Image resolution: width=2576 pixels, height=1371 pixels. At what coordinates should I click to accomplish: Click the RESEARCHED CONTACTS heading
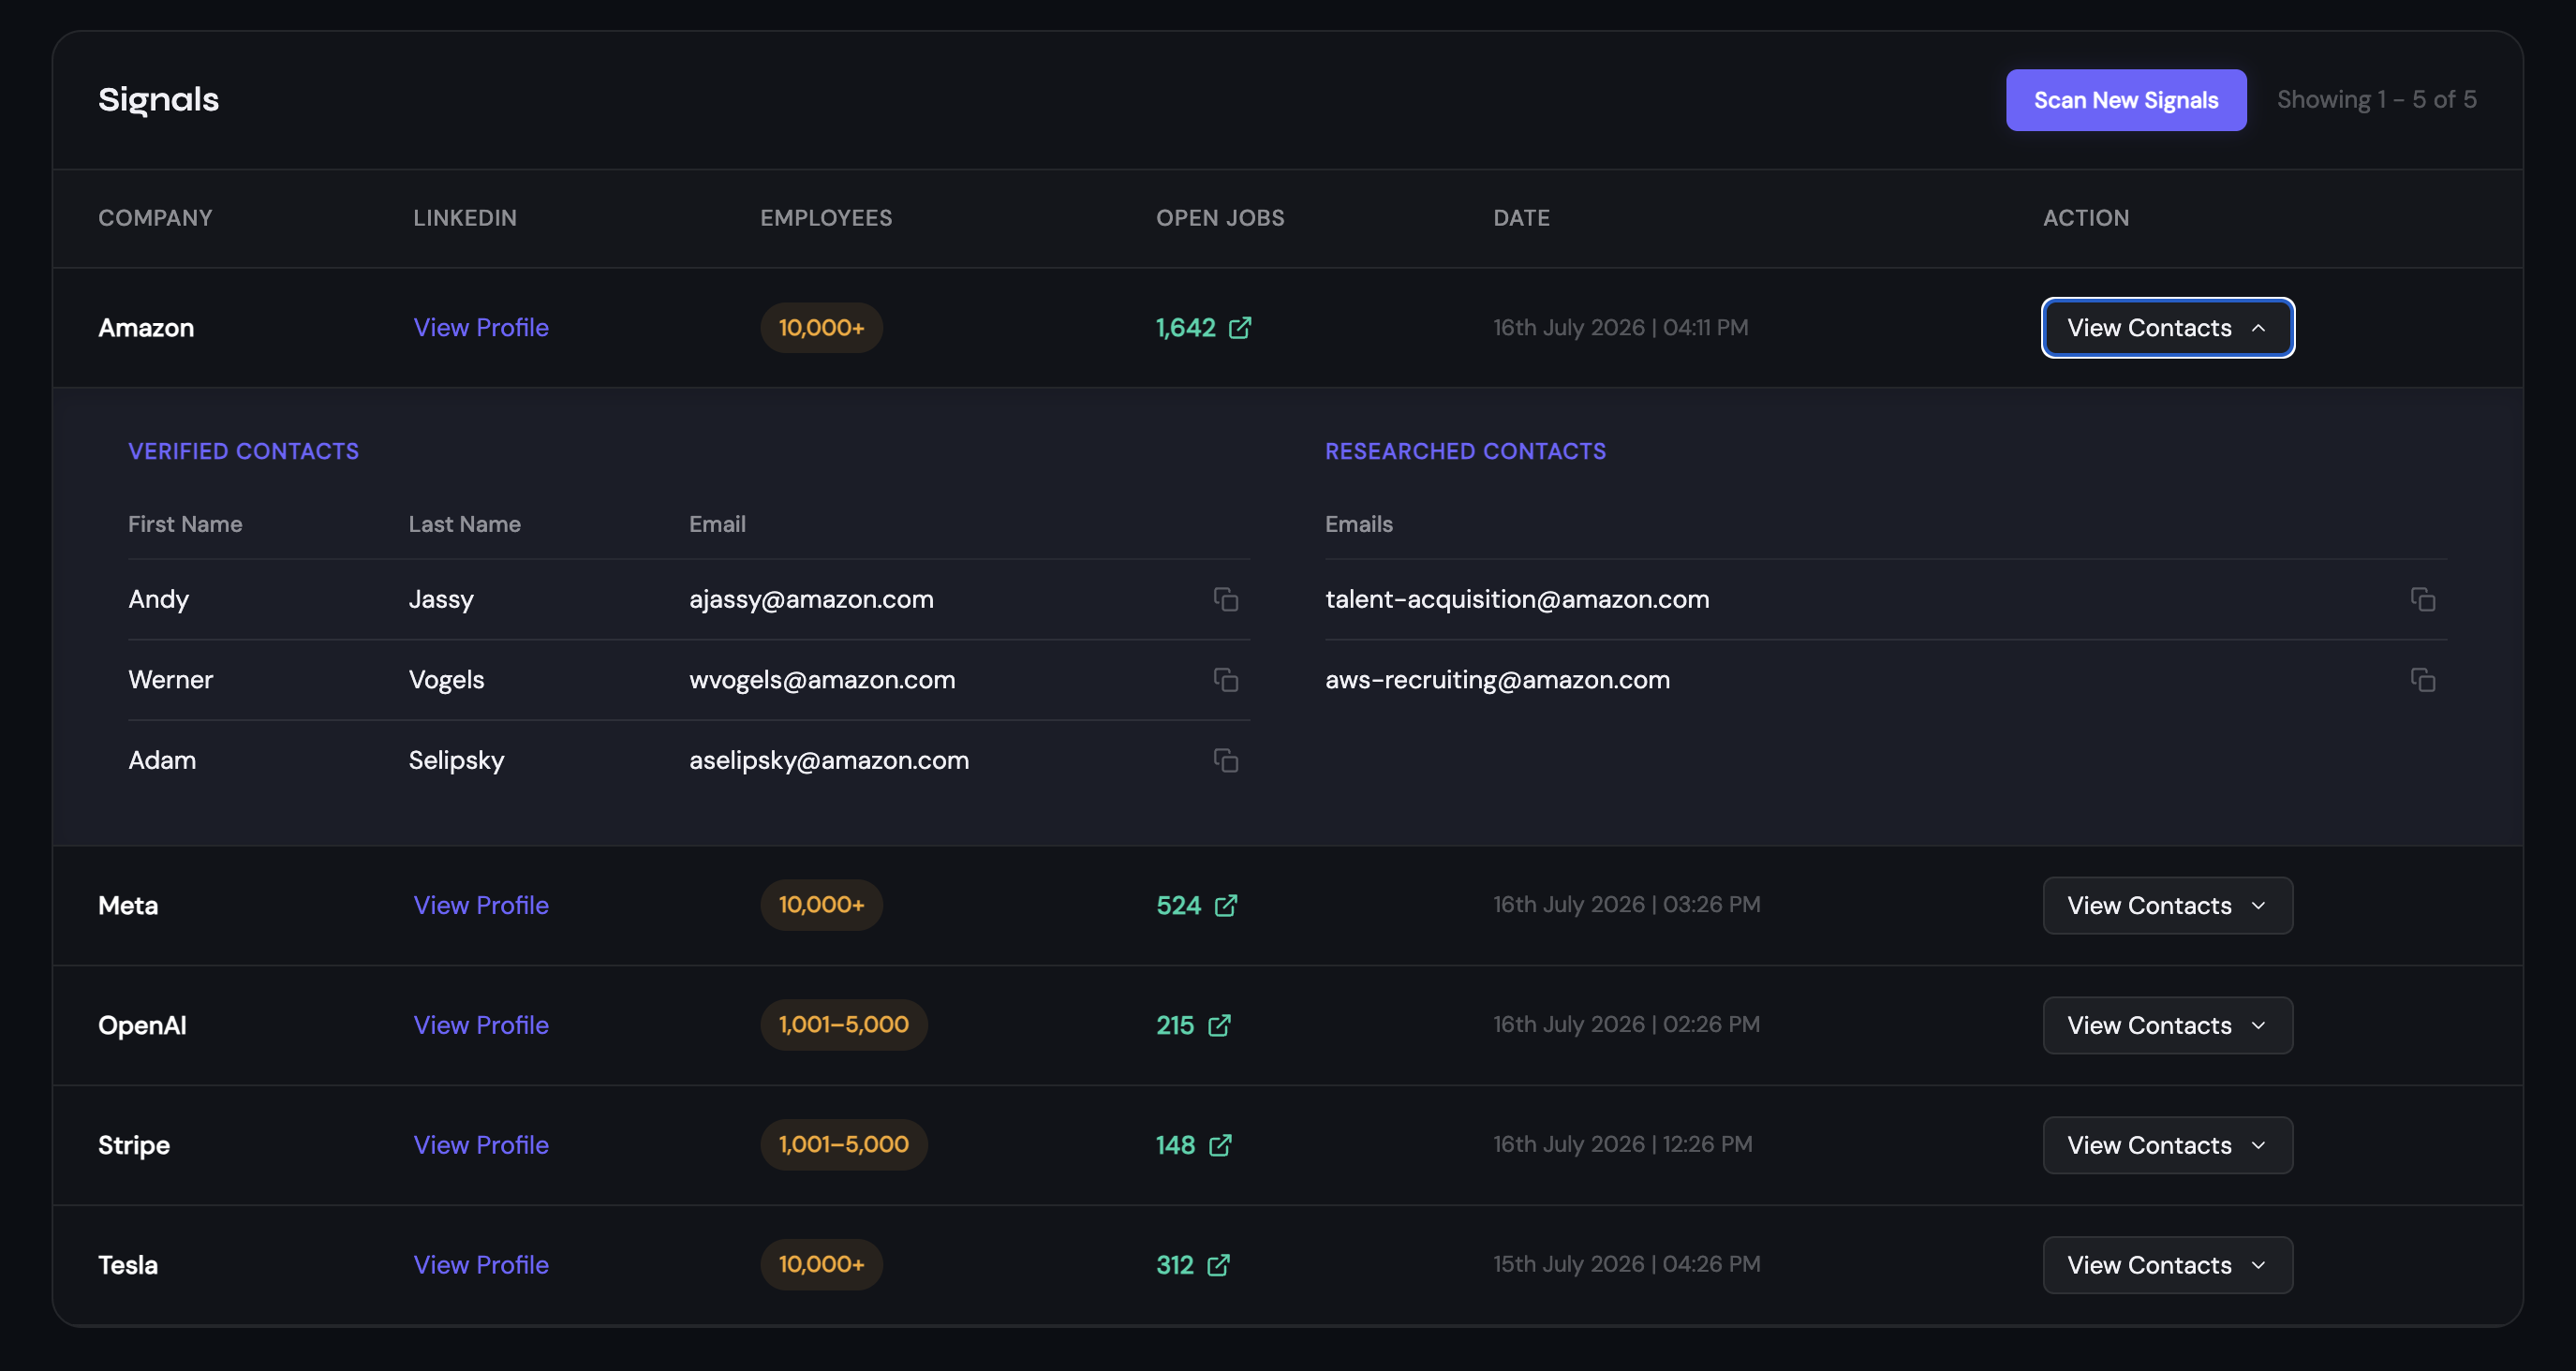(1465, 452)
